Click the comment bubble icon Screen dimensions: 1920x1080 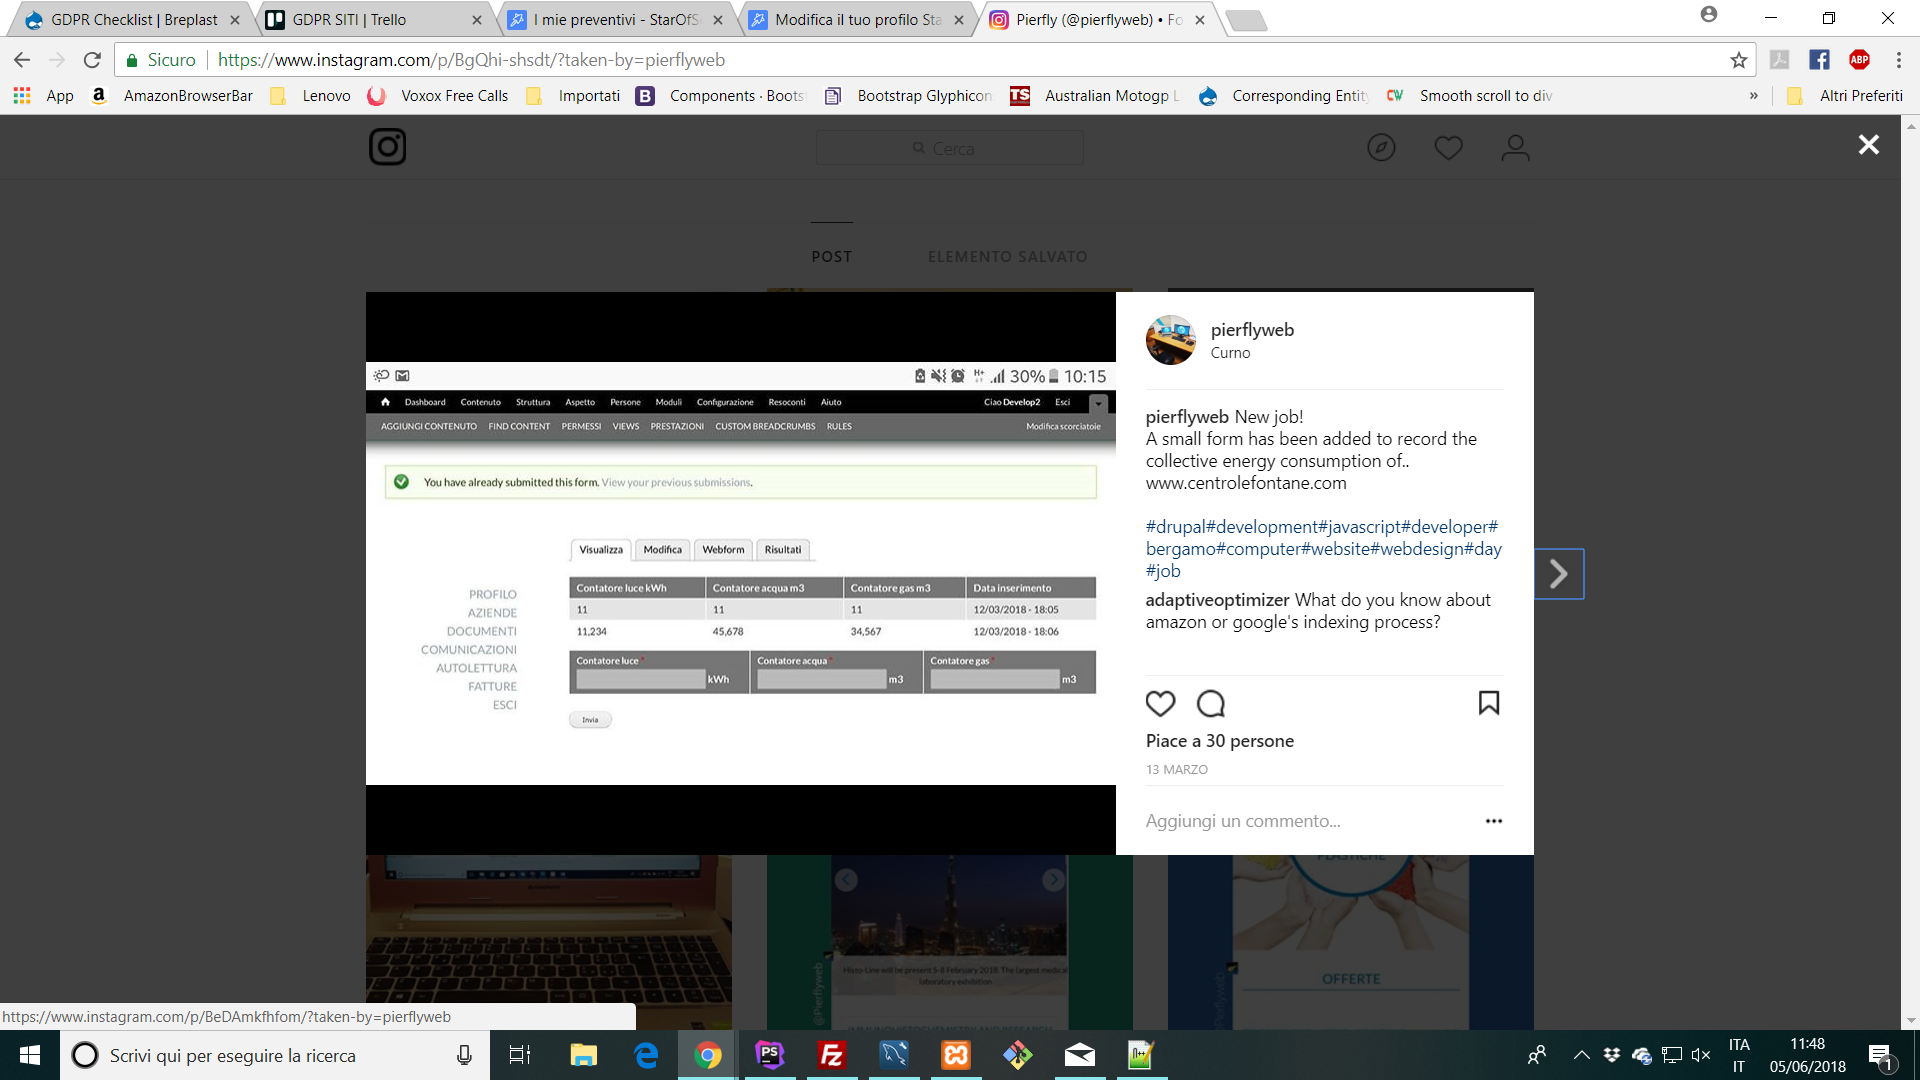tap(1210, 704)
